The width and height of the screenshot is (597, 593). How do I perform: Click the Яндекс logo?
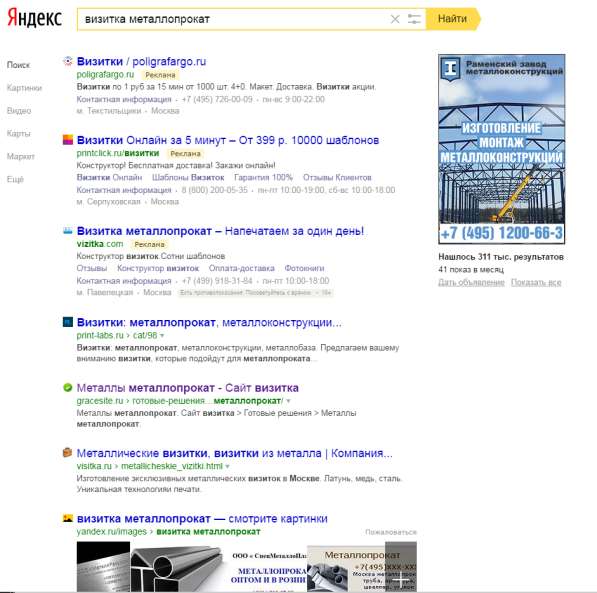click(34, 18)
